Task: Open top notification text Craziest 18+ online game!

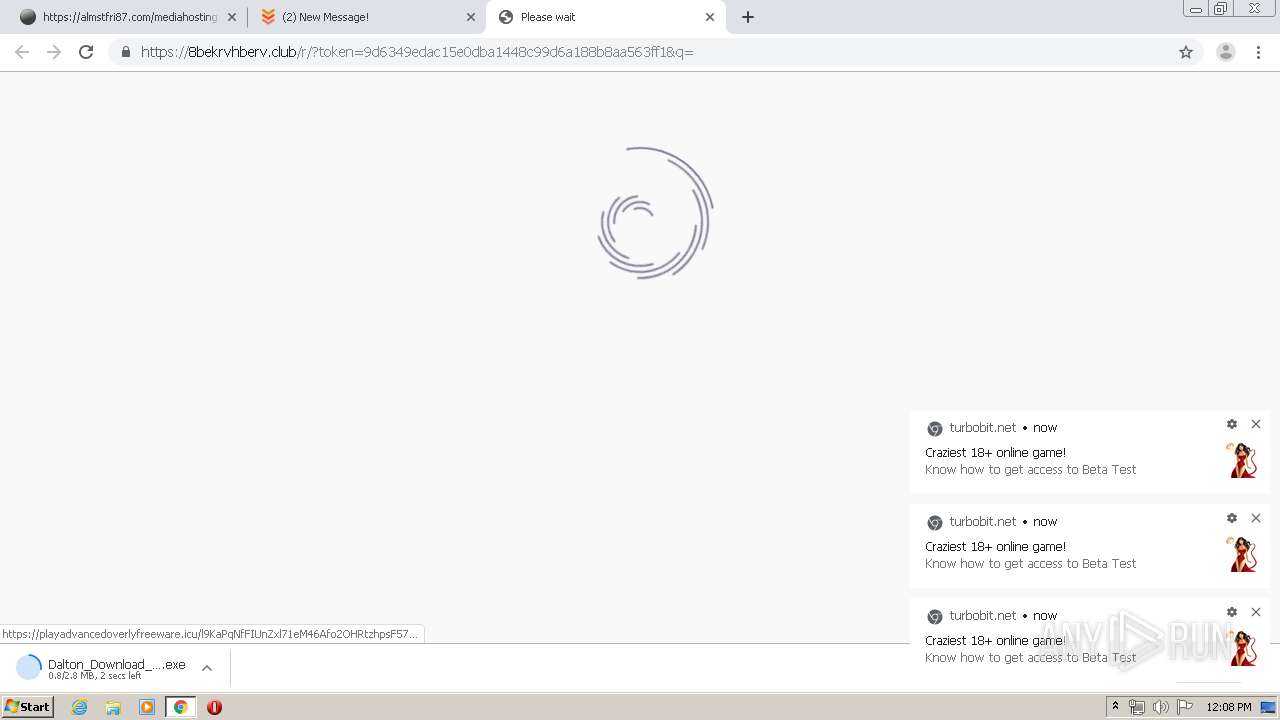Action: tap(995, 452)
